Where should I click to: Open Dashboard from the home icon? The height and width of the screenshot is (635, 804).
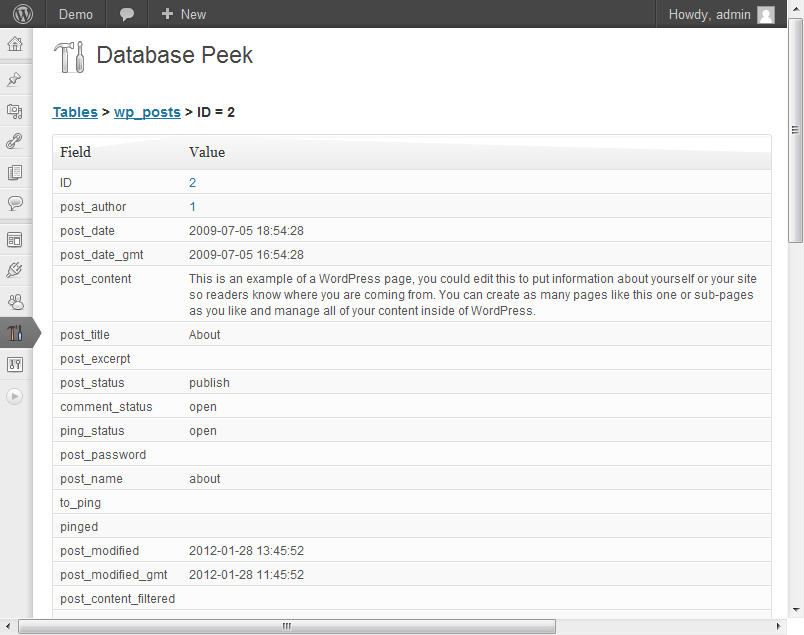coord(15,44)
